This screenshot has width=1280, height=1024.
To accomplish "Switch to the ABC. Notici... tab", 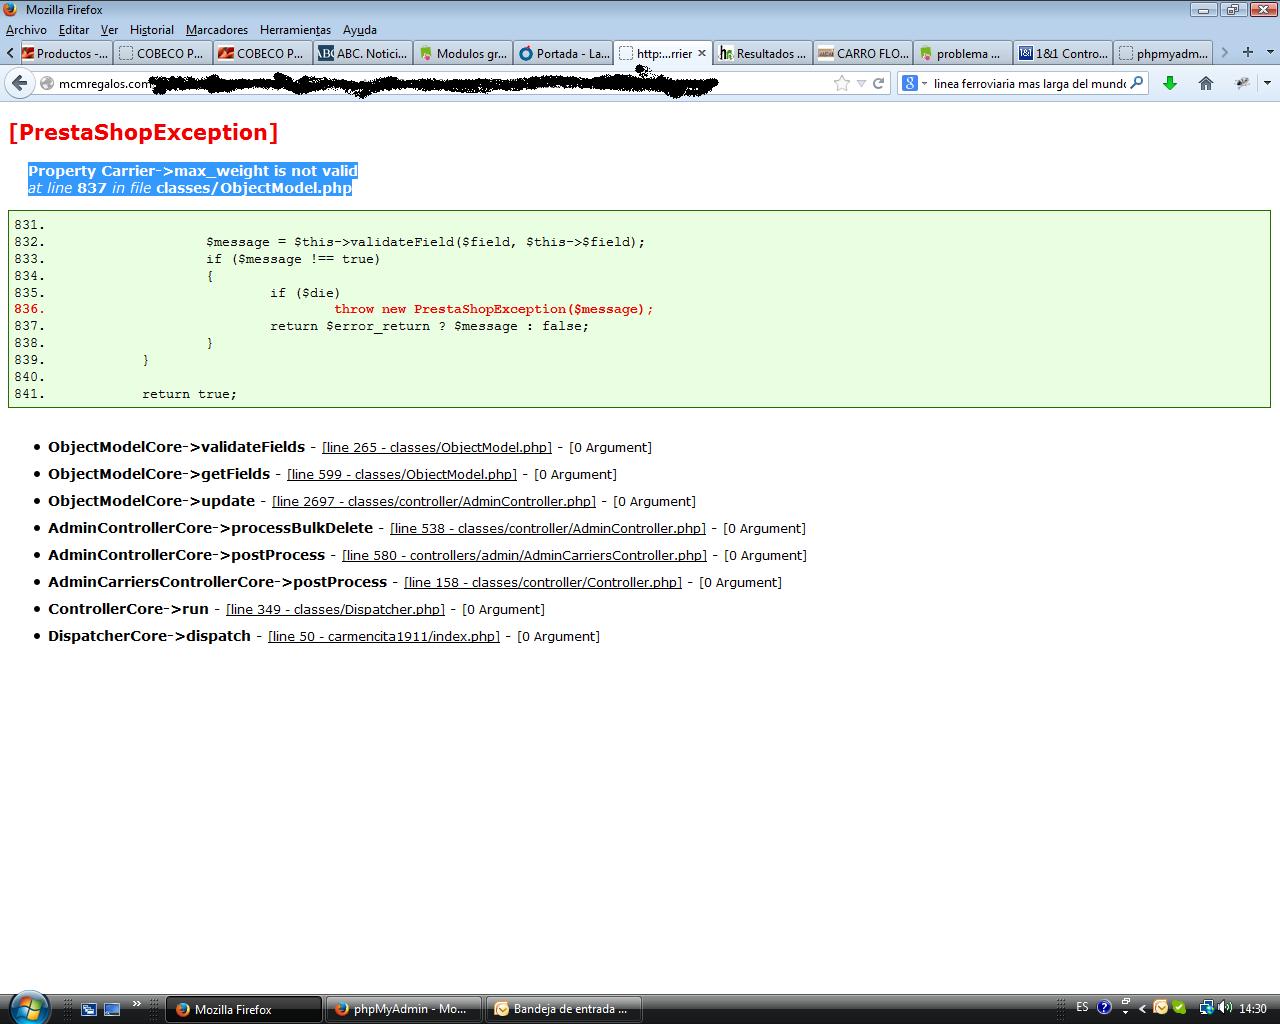I will (x=364, y=53).
